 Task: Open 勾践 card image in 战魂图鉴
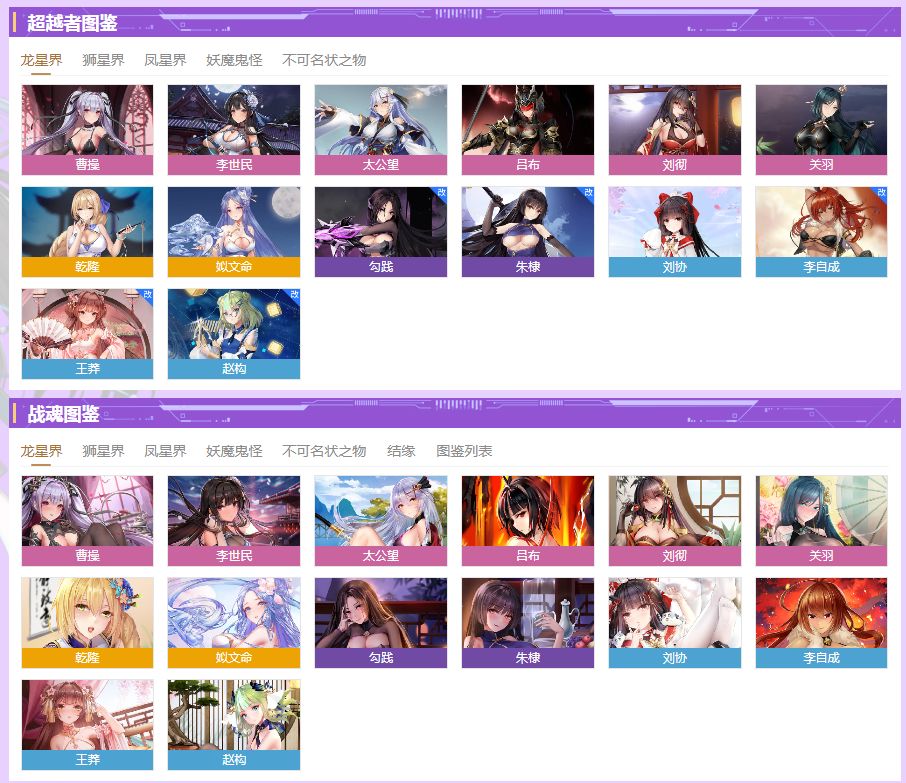click(x=381, y=613)
